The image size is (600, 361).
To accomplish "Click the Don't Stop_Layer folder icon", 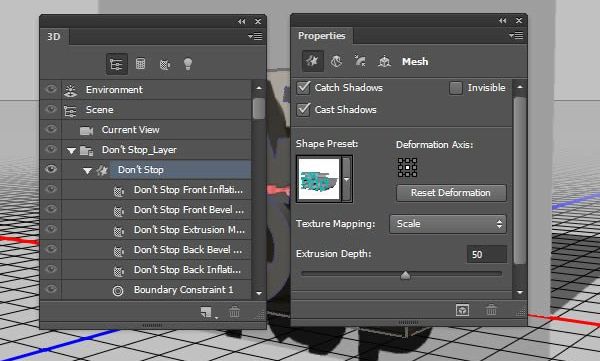I will coord(86,150).
